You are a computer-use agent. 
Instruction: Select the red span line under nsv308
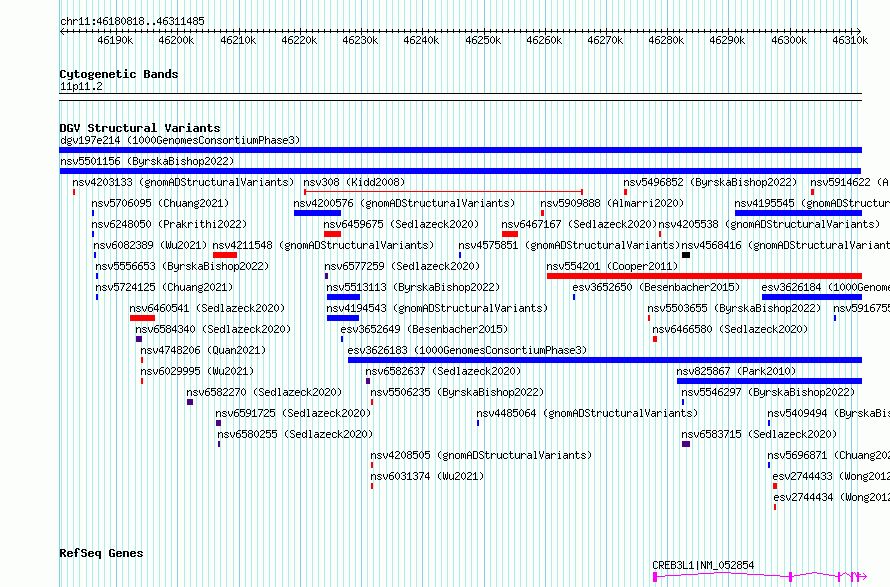click(x=444, y=192)
